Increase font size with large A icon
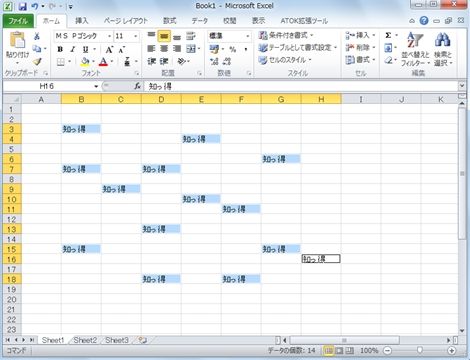This screenshot has width=470, height=360. (109, 50)
